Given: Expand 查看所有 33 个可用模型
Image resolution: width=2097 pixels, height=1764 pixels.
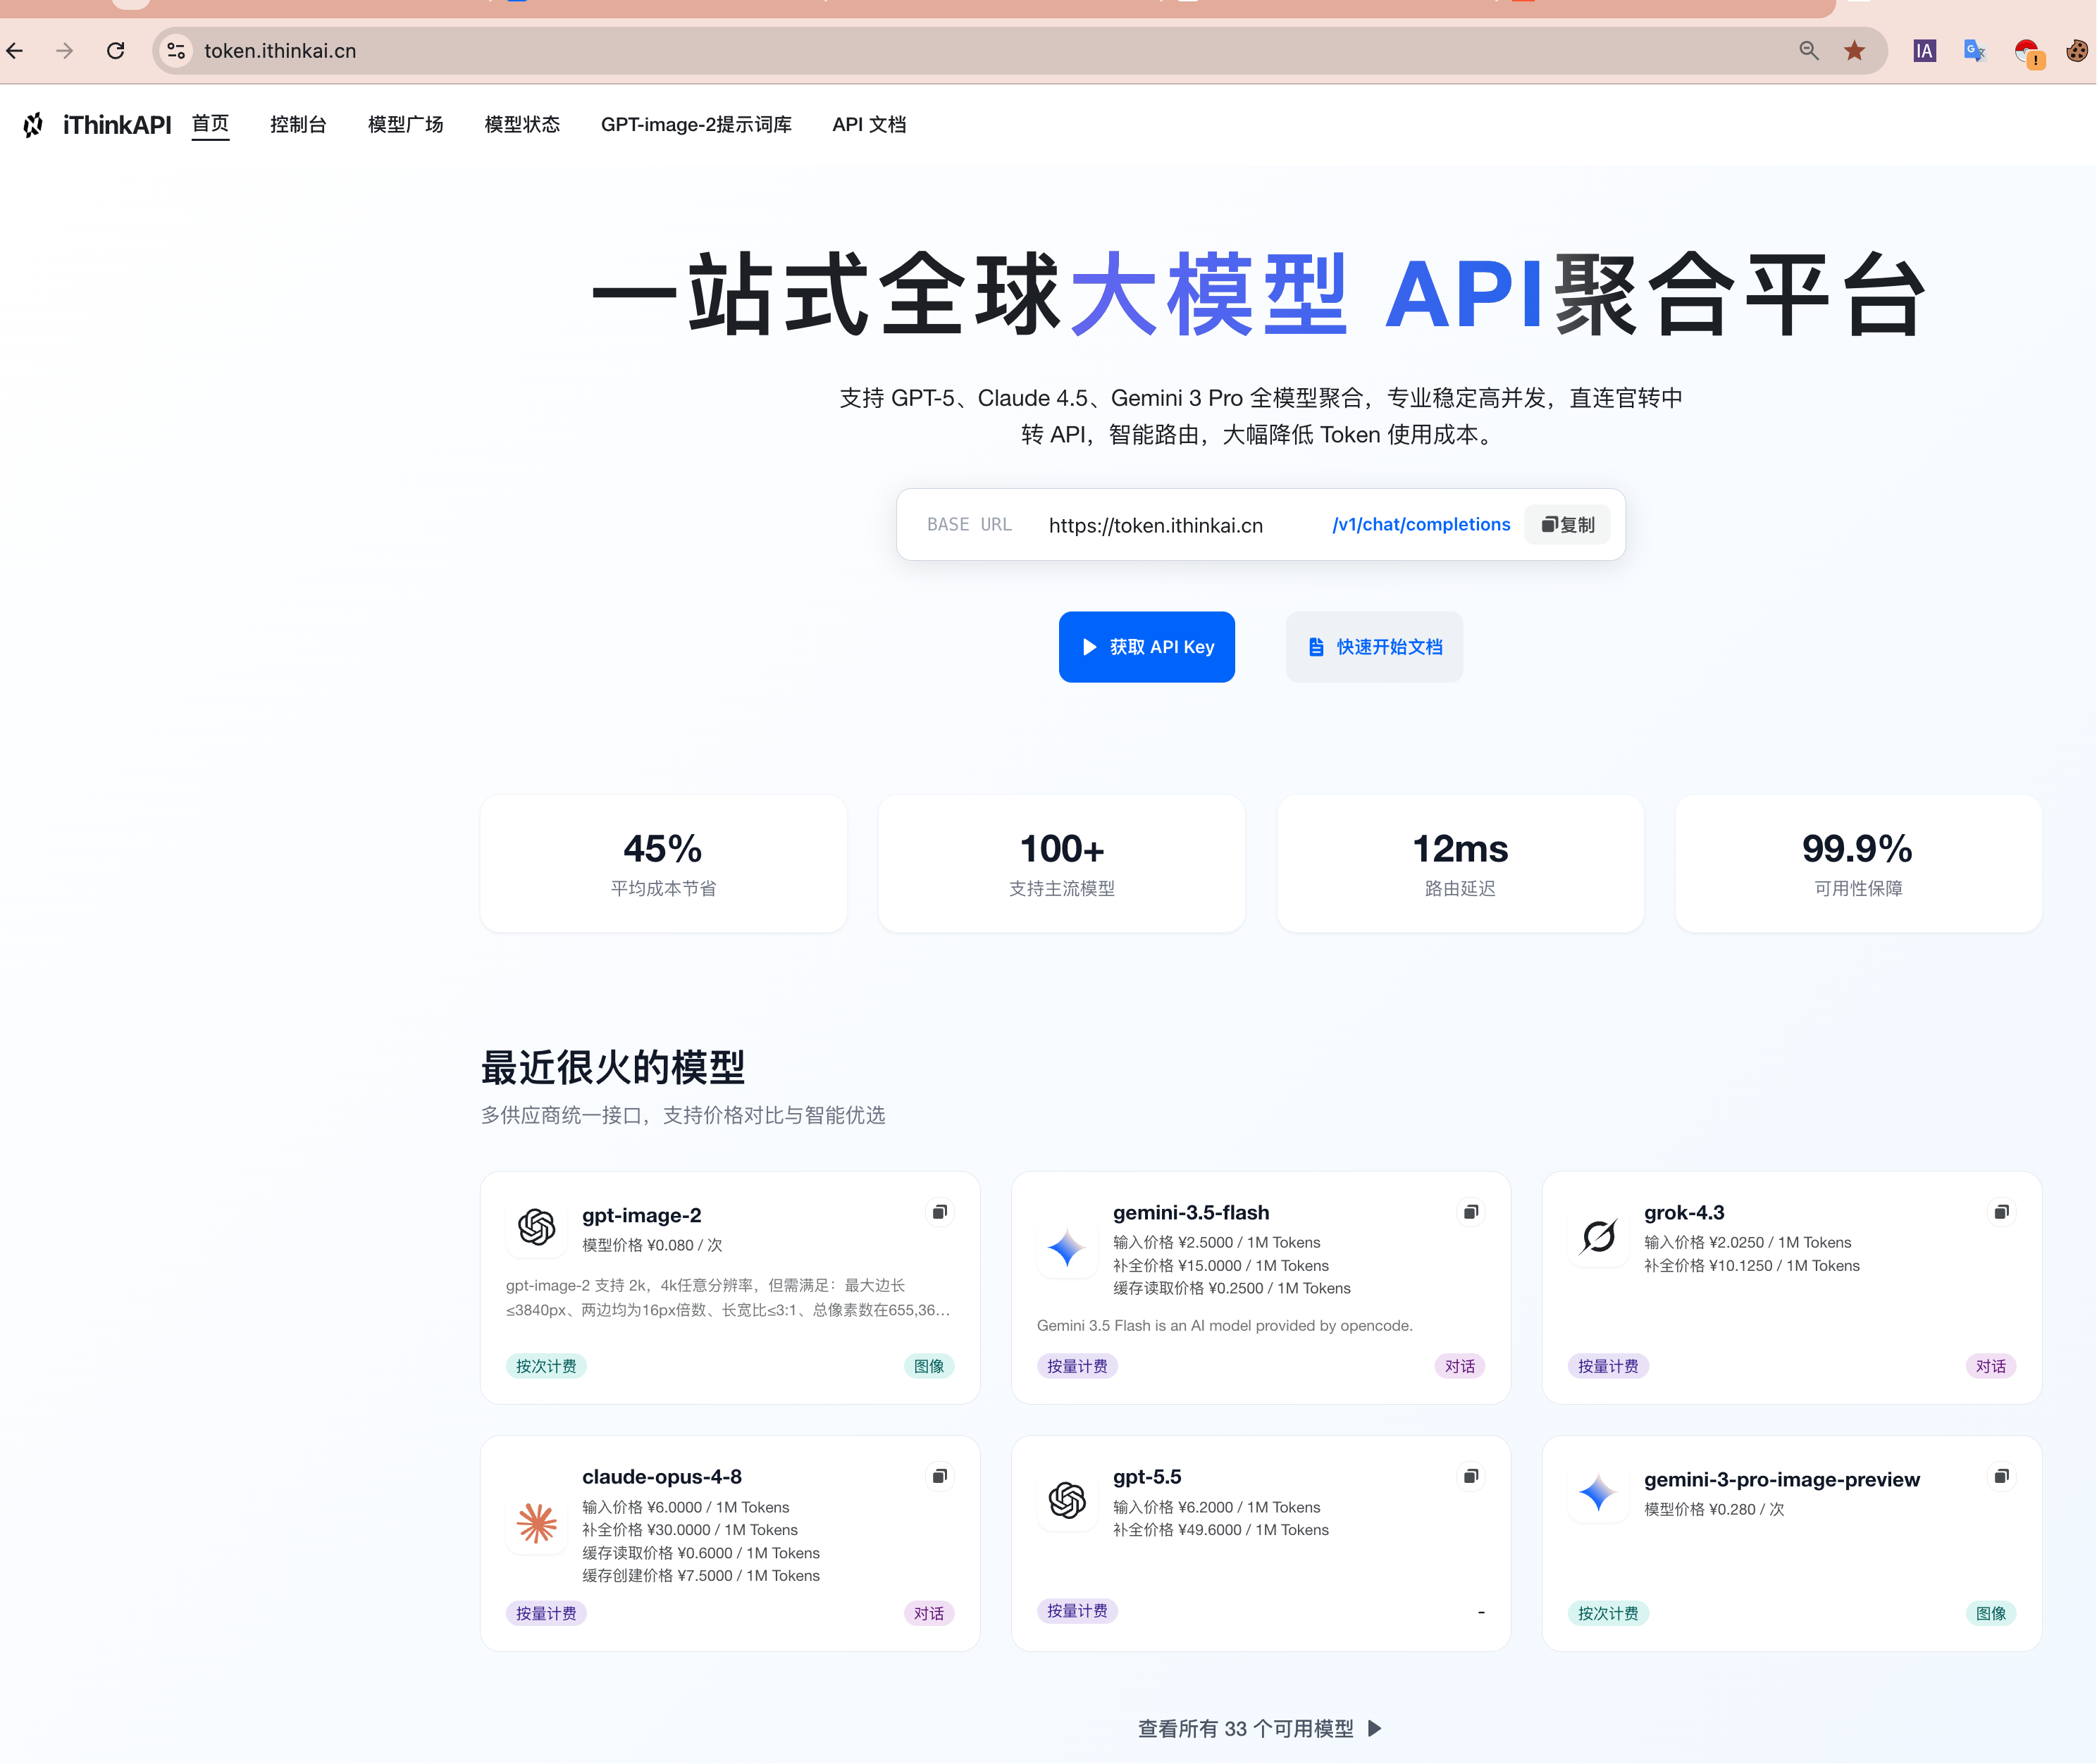Looking at the screenshot, I should pos(1259,1729).
